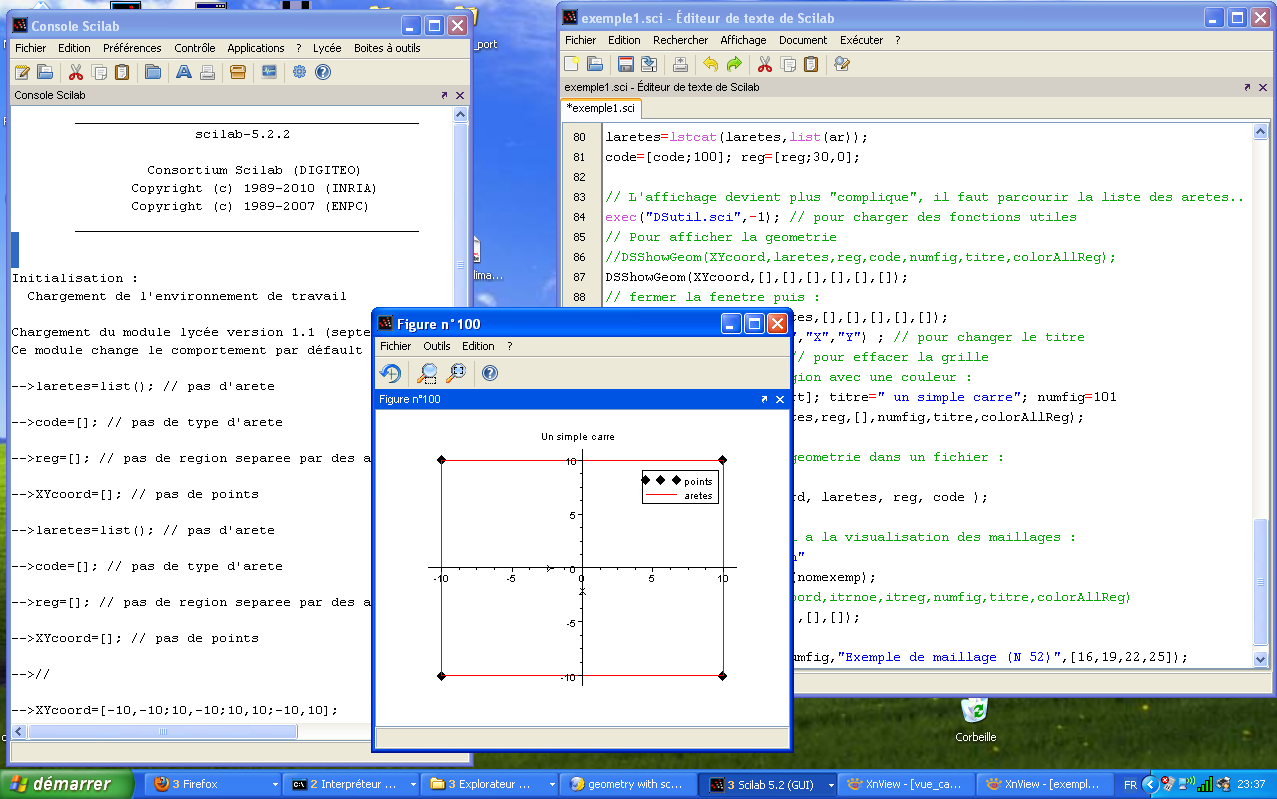Open the Lycée menu in the console

327,48
